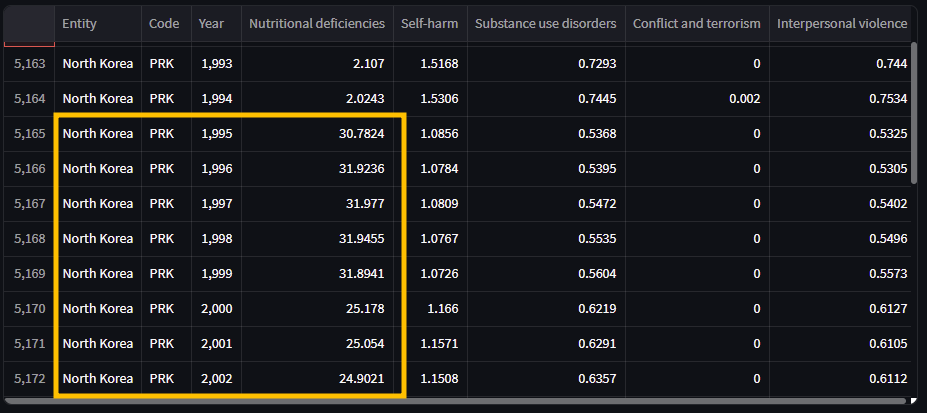Viewport: 927px width, 413px height.
Task: Select Substance use value 0.5368
Action: pyautogui.click(x=546, y=134)
